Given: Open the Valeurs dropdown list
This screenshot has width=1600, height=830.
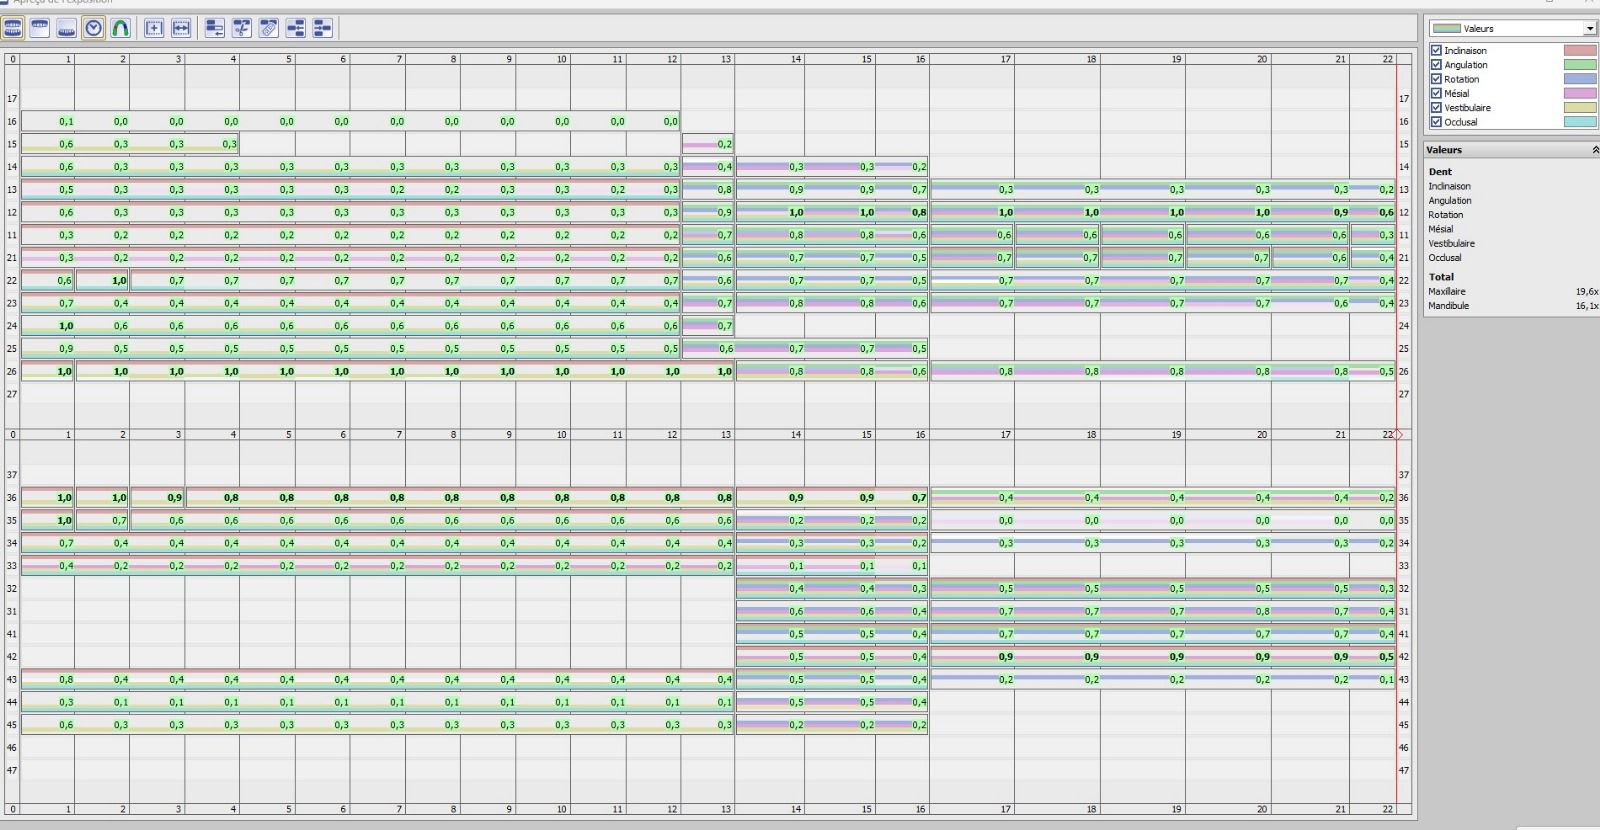Looking at the screenshot, I should [x=1589, y=28].
